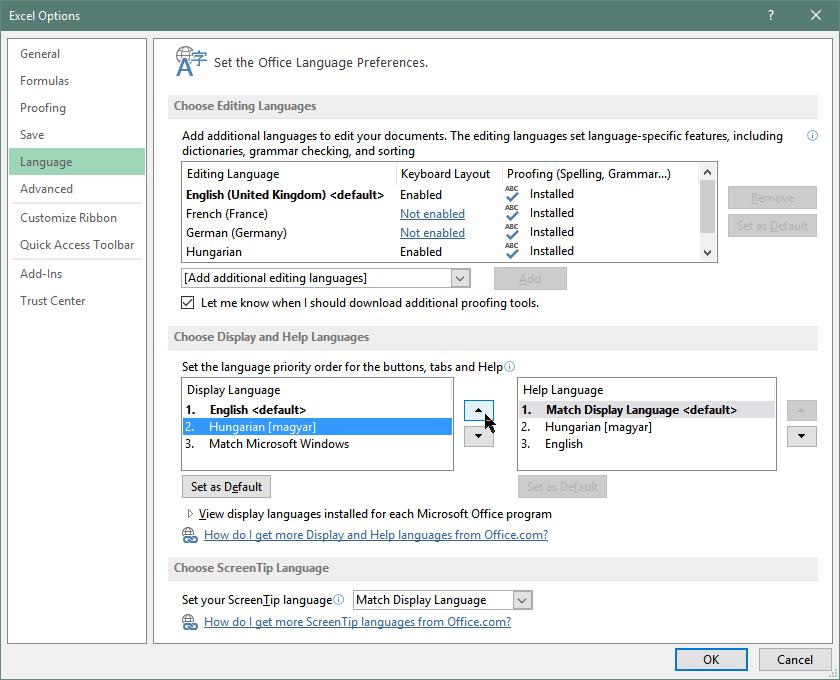Dismiss the dialog with Cancel

pyautogui.click(x=795, y=660)
